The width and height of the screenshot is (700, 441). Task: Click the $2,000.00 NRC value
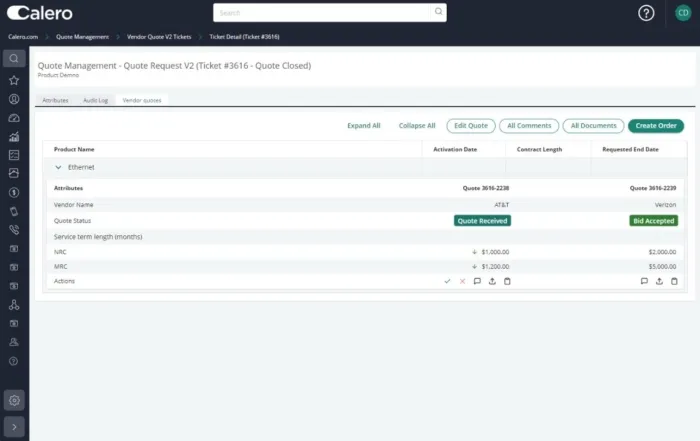click(662, 252)
